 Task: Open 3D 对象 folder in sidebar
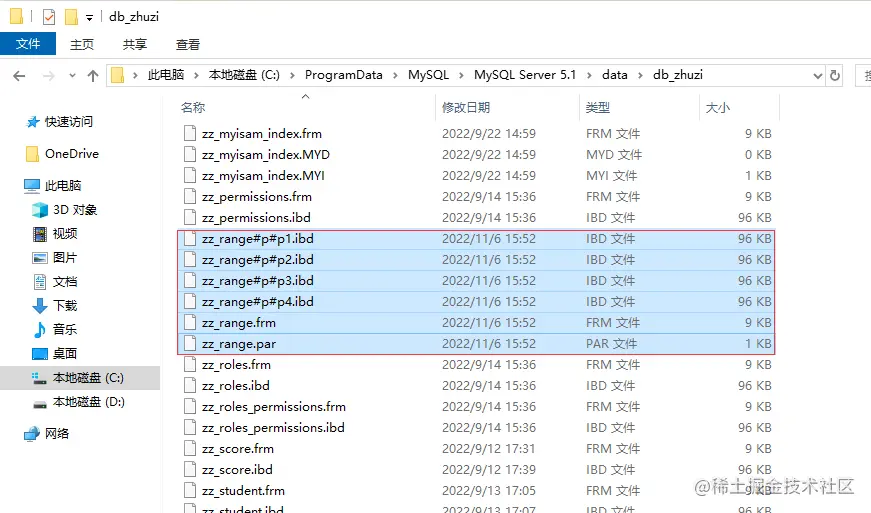click(75, 210)
